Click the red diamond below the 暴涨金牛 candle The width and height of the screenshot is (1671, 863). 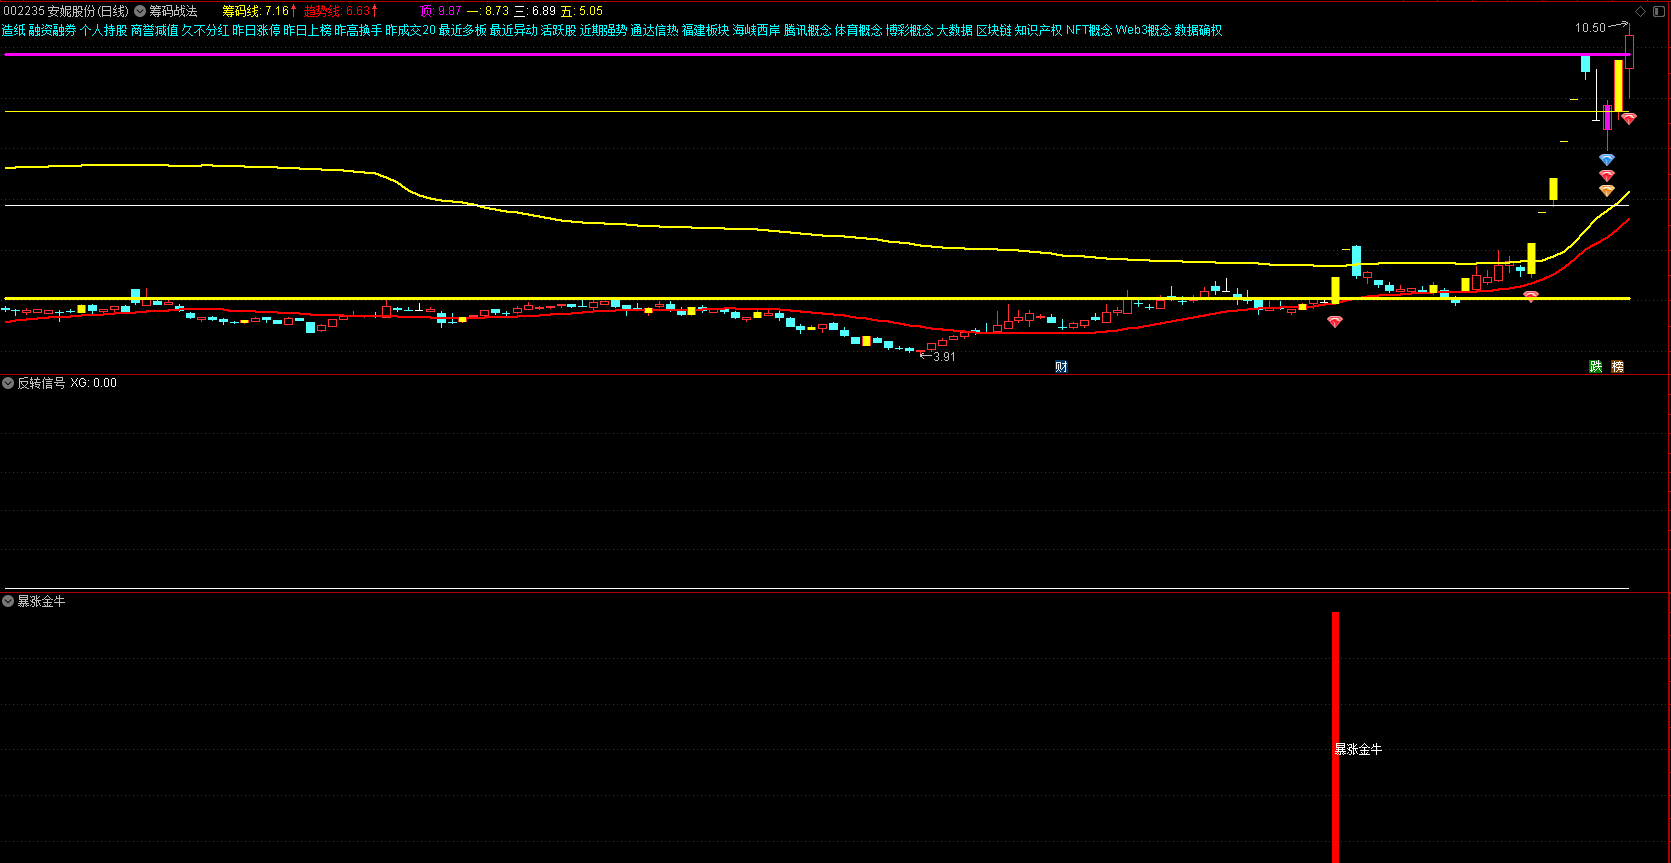tap(1335, 322)
